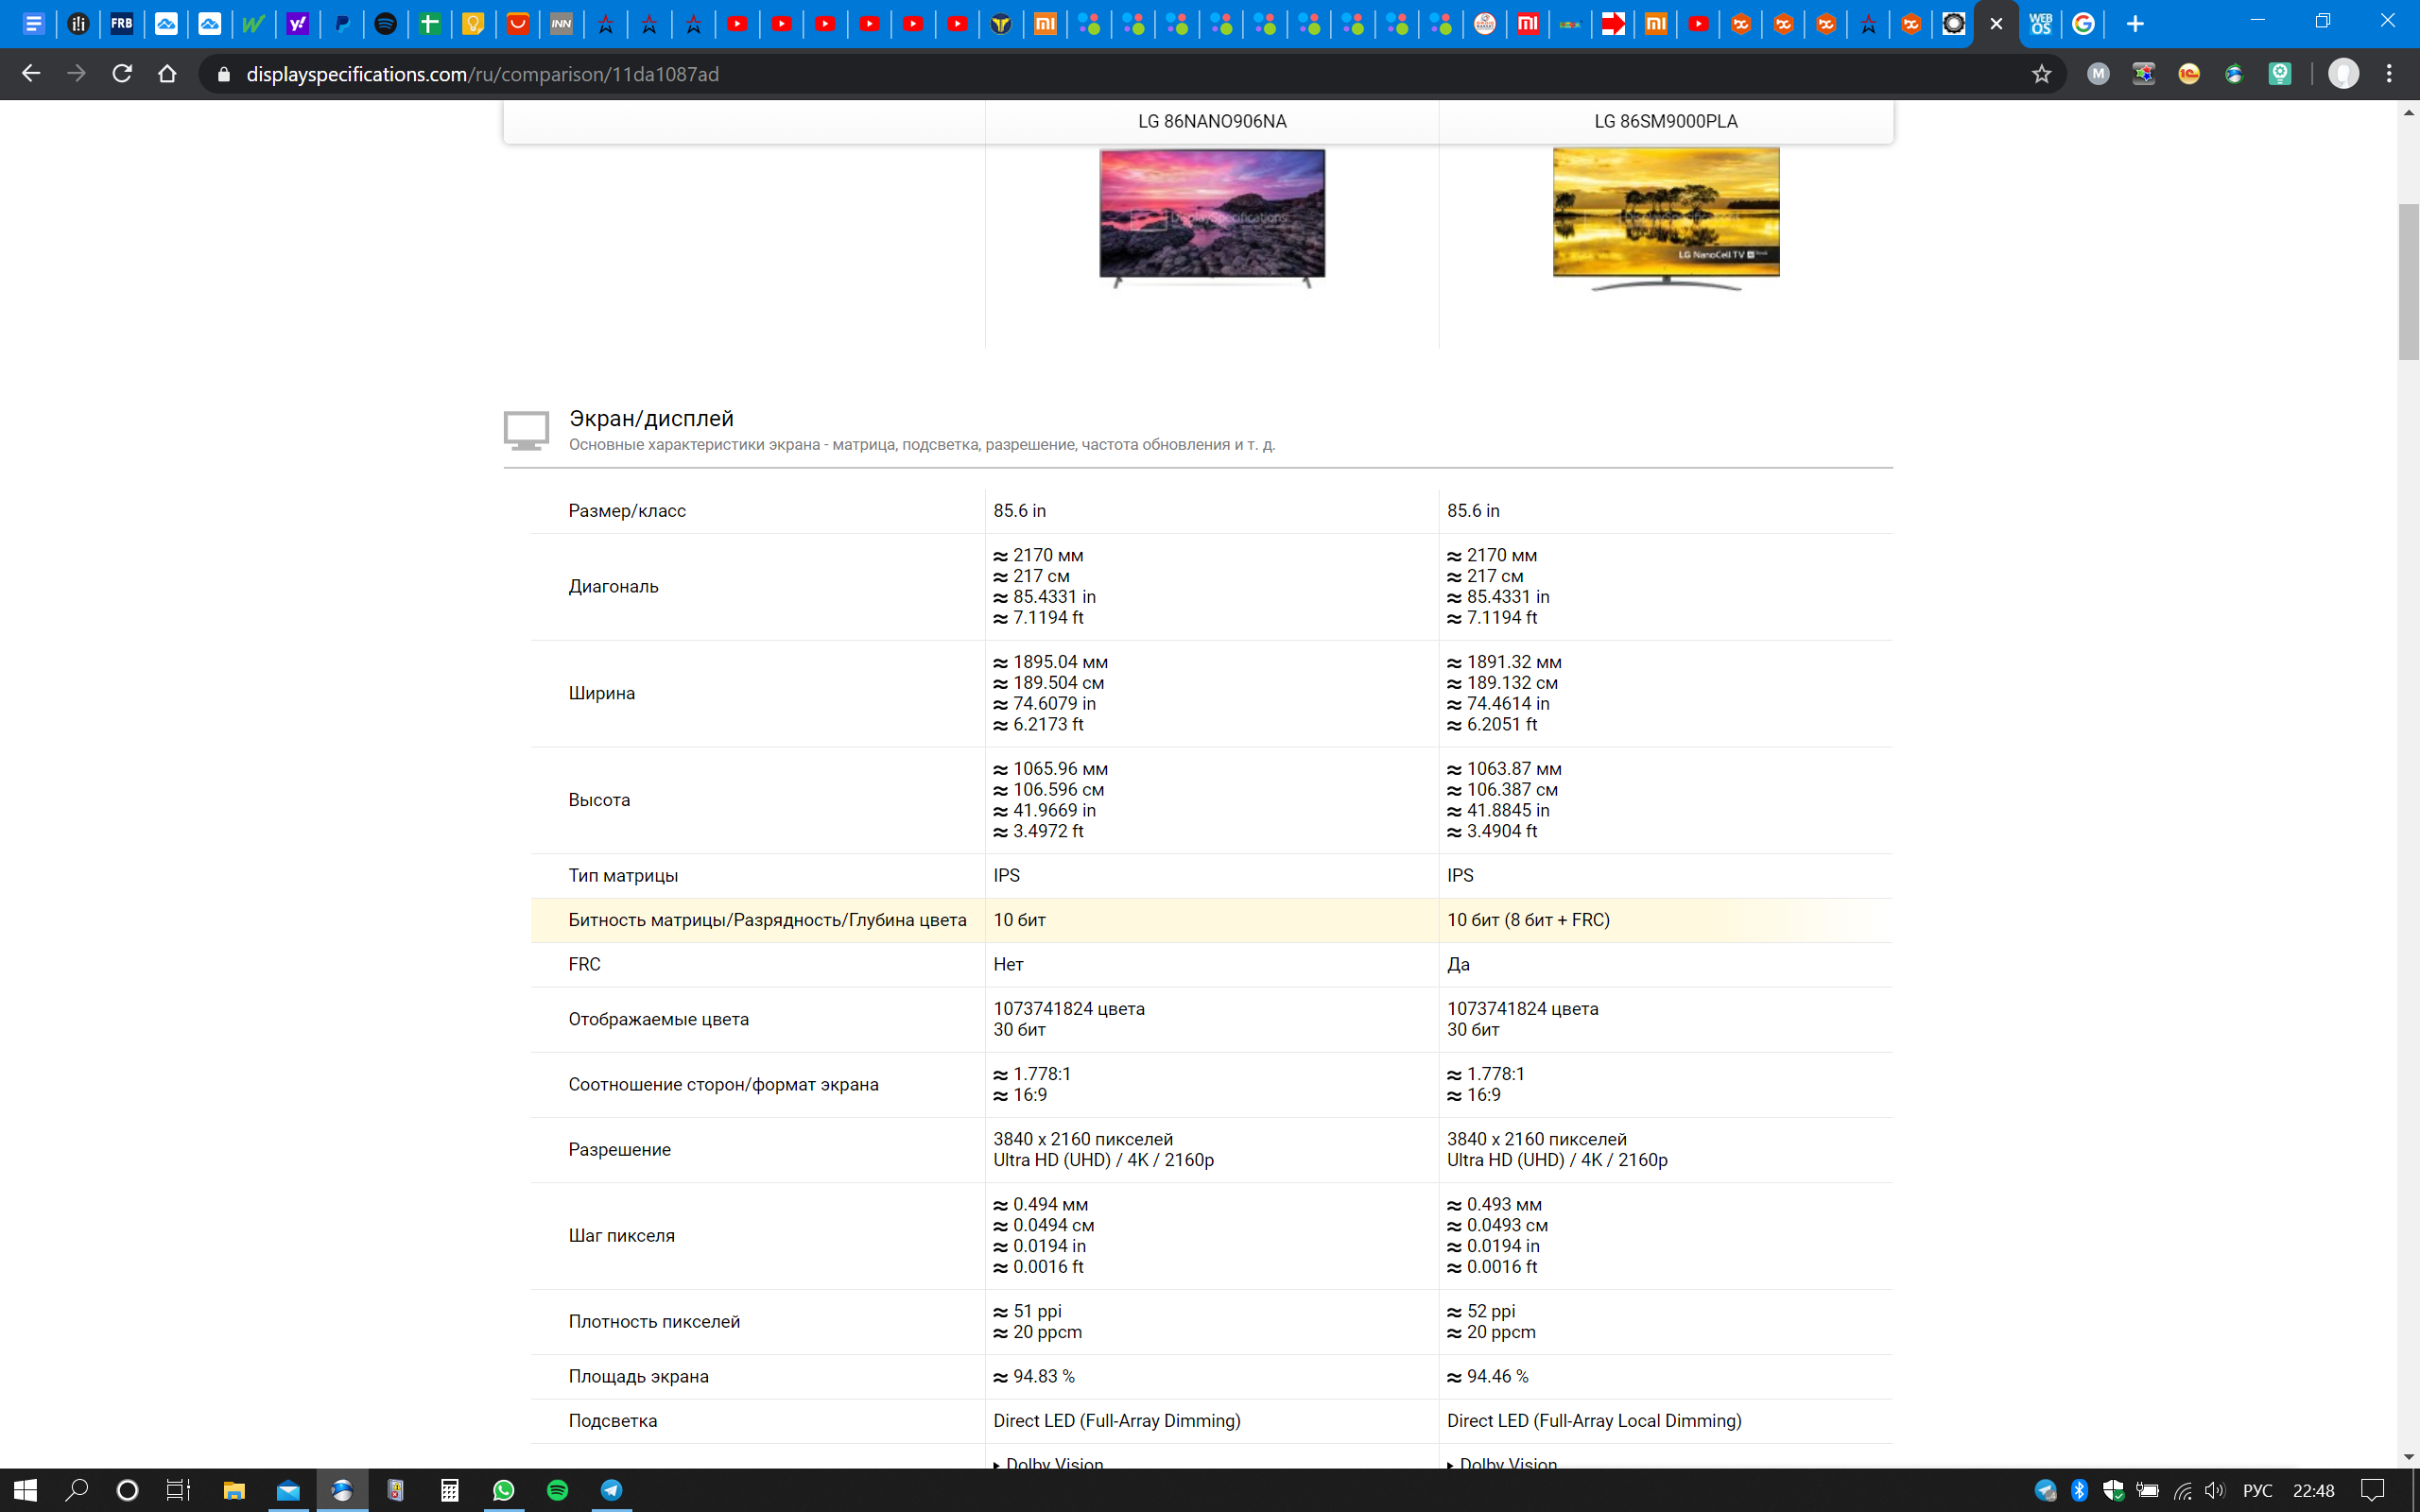Click the LG 86NANO906NA TV thumbnail
Image resolution: width=2420 pixels, height=1512 pixels.
[1212, 218]
